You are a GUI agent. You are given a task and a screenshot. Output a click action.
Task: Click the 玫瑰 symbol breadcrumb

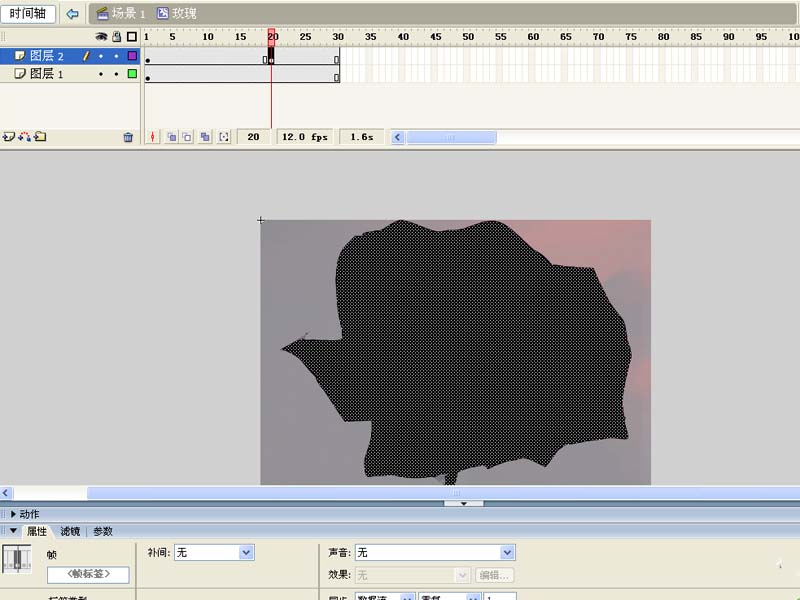coord(177,13)
